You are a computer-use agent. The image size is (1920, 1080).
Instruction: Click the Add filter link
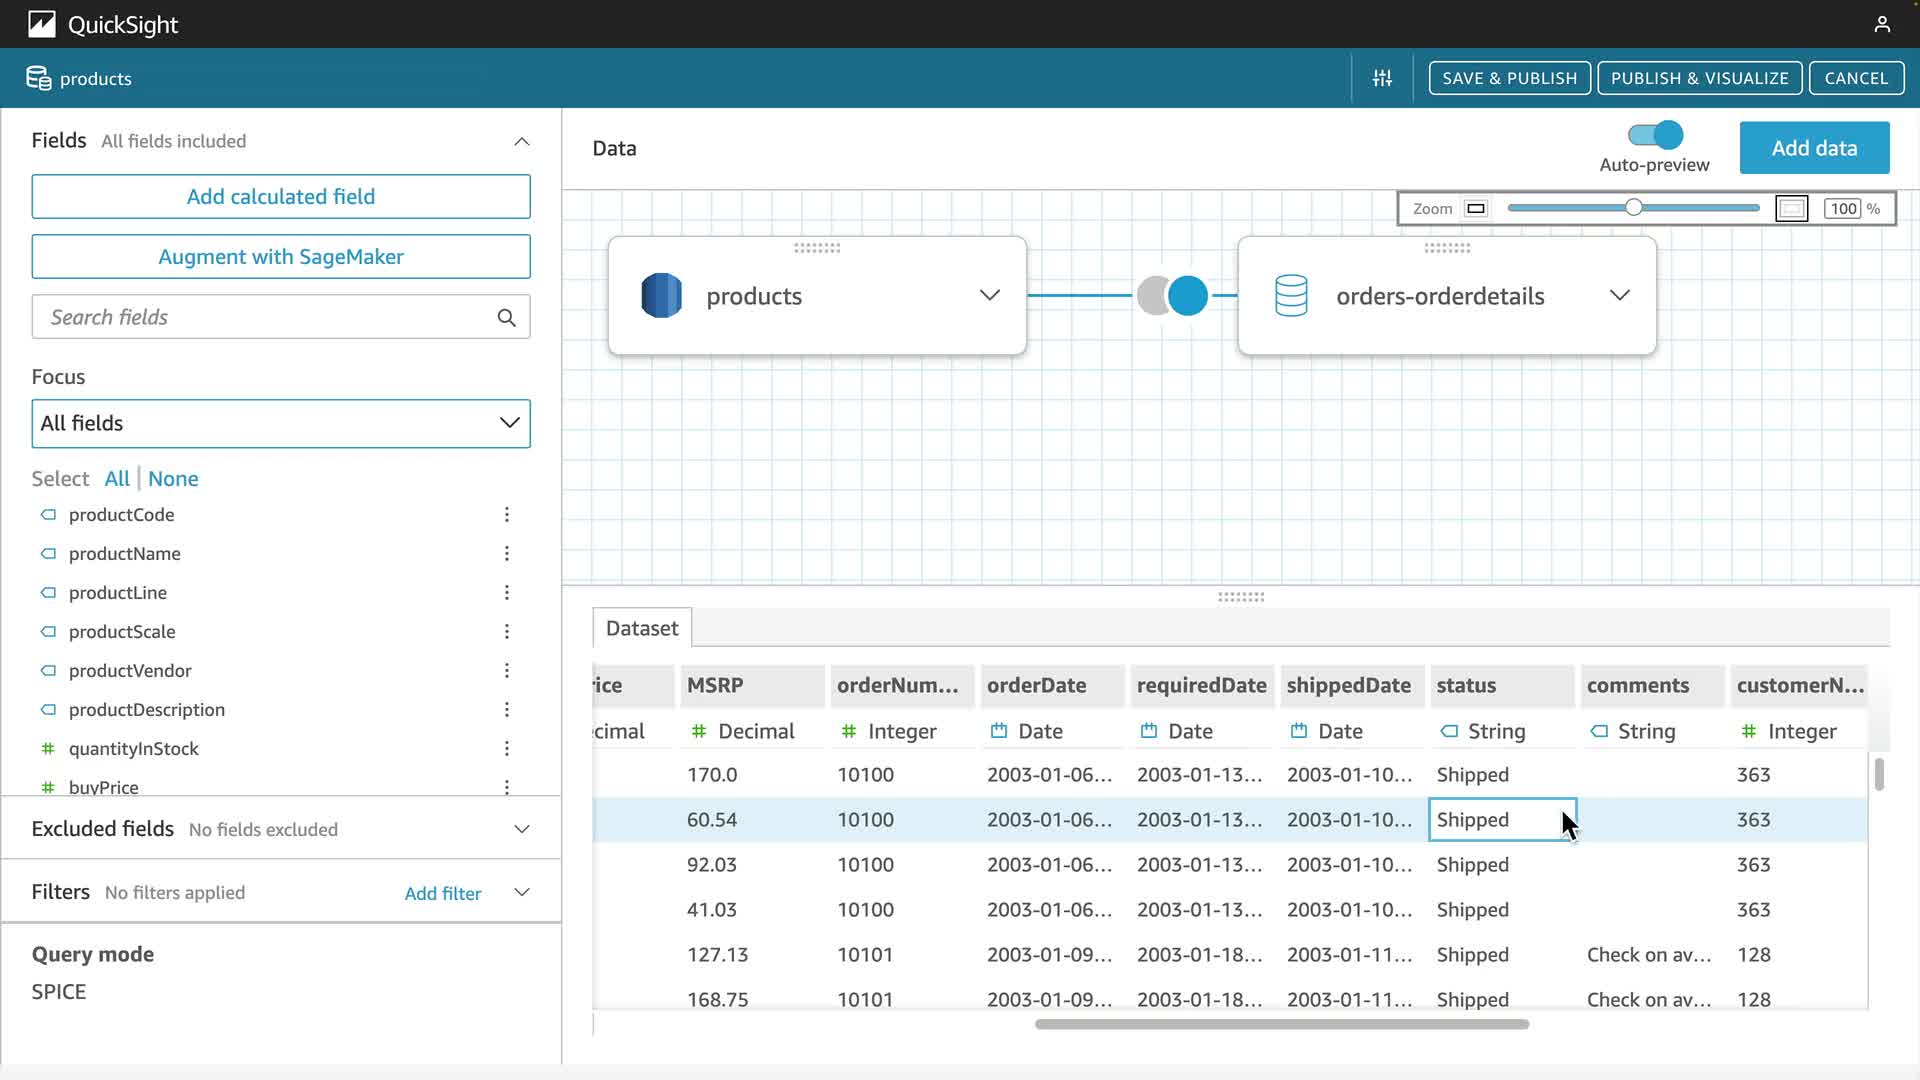(442, 893)
